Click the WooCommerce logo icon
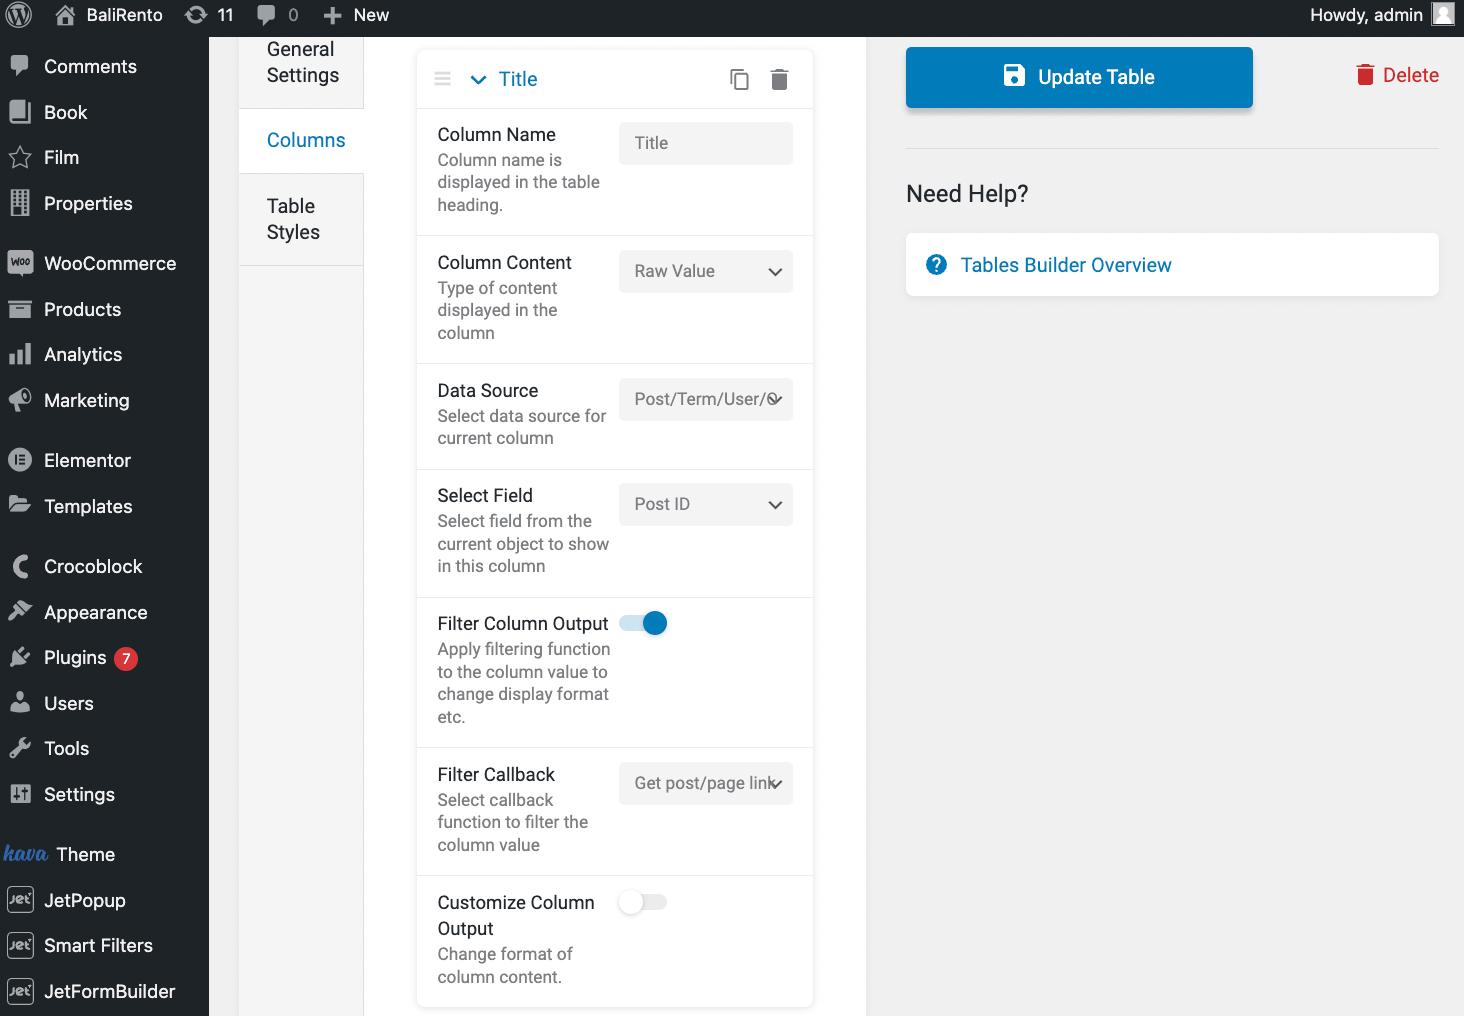This screenshot has width=1464, height=1016. point(19,263)
